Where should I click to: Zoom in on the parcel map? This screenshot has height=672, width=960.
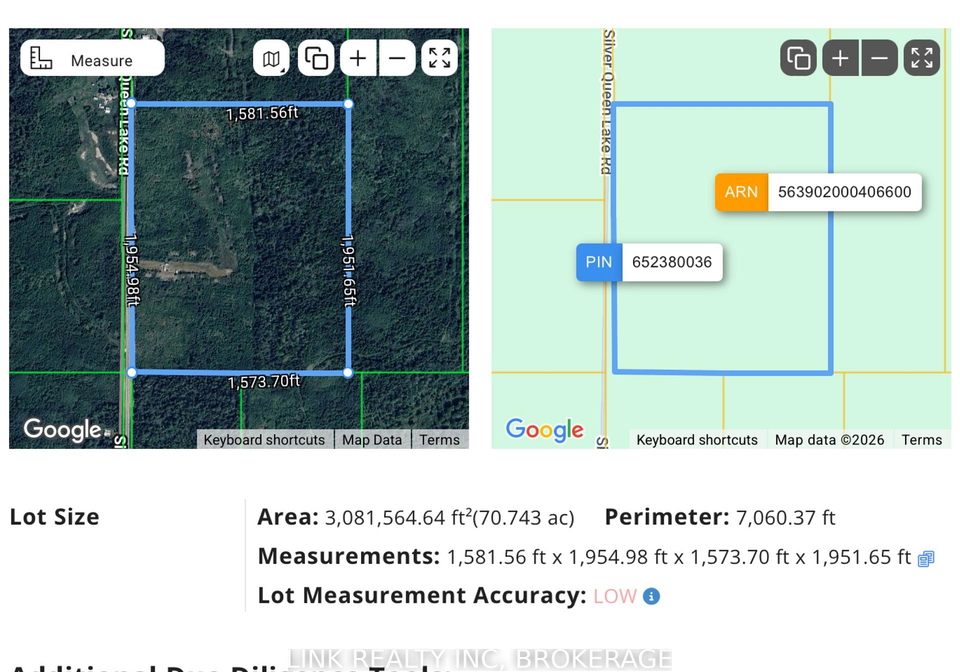tap(841, 59)
